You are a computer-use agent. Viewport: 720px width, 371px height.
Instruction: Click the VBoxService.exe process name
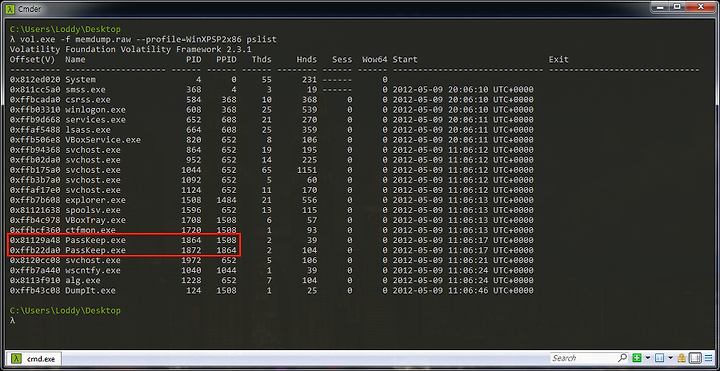point(103,140)
